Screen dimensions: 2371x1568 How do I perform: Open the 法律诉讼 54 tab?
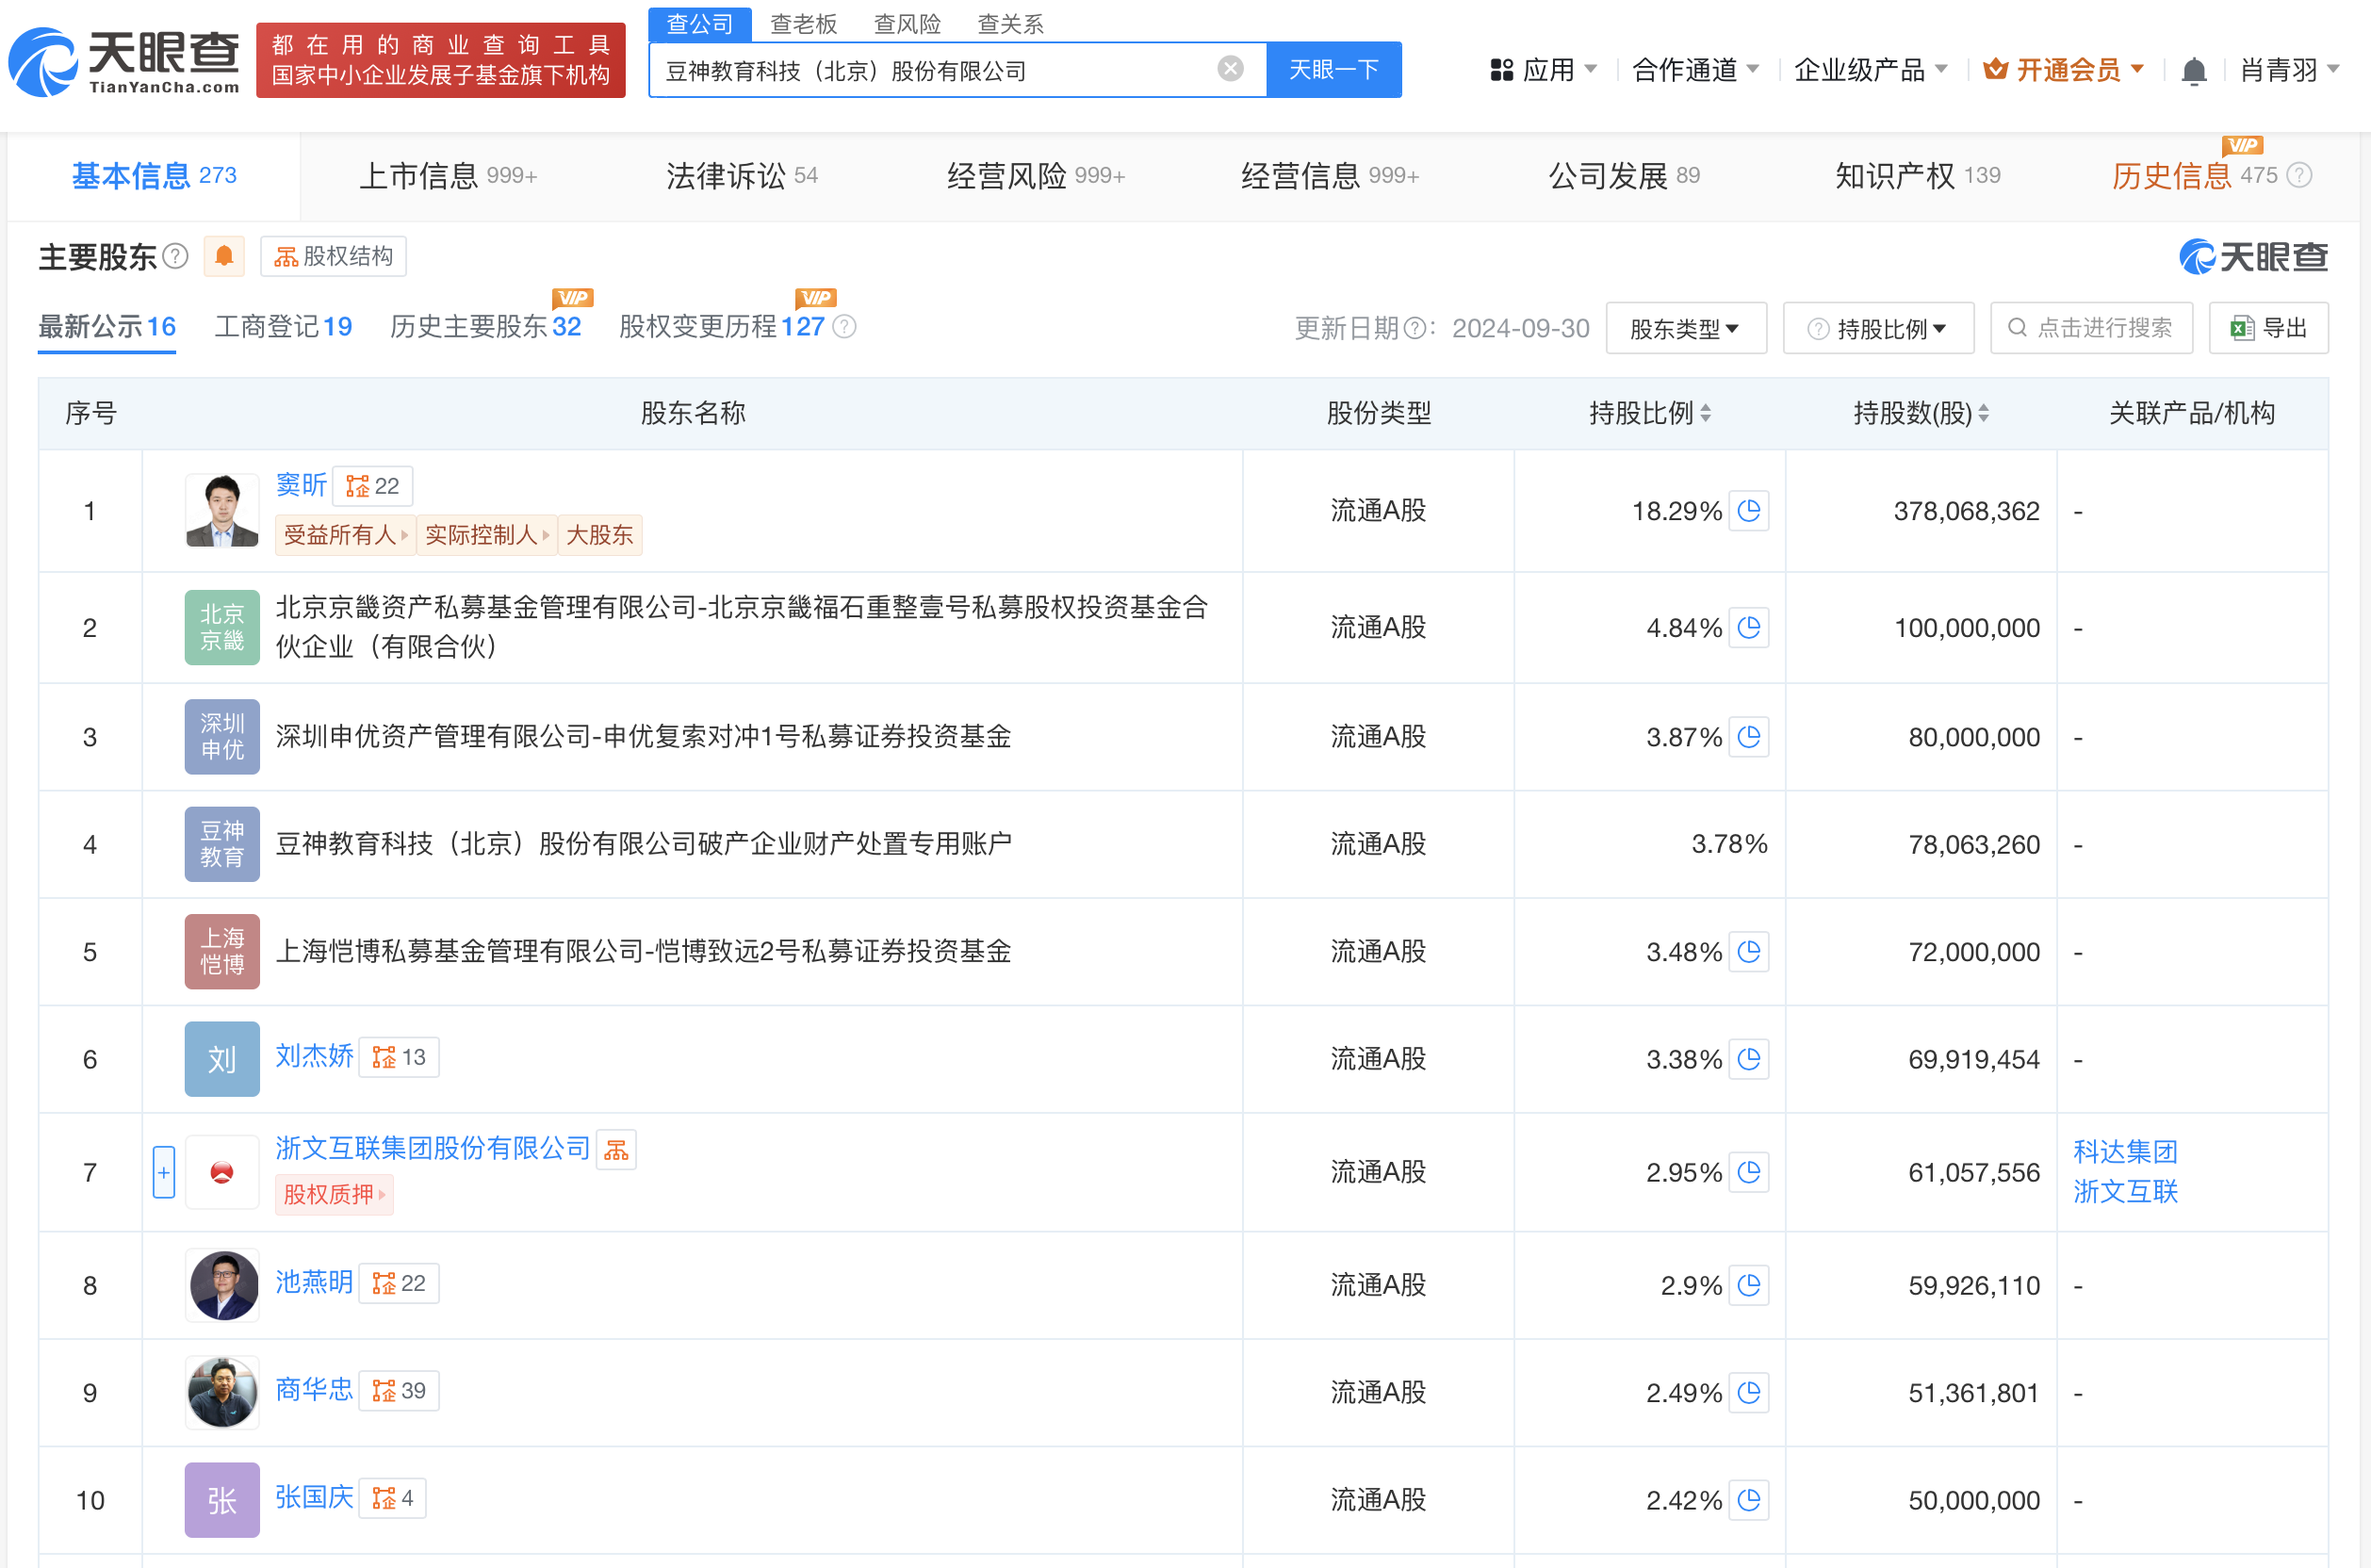point(741,176)
